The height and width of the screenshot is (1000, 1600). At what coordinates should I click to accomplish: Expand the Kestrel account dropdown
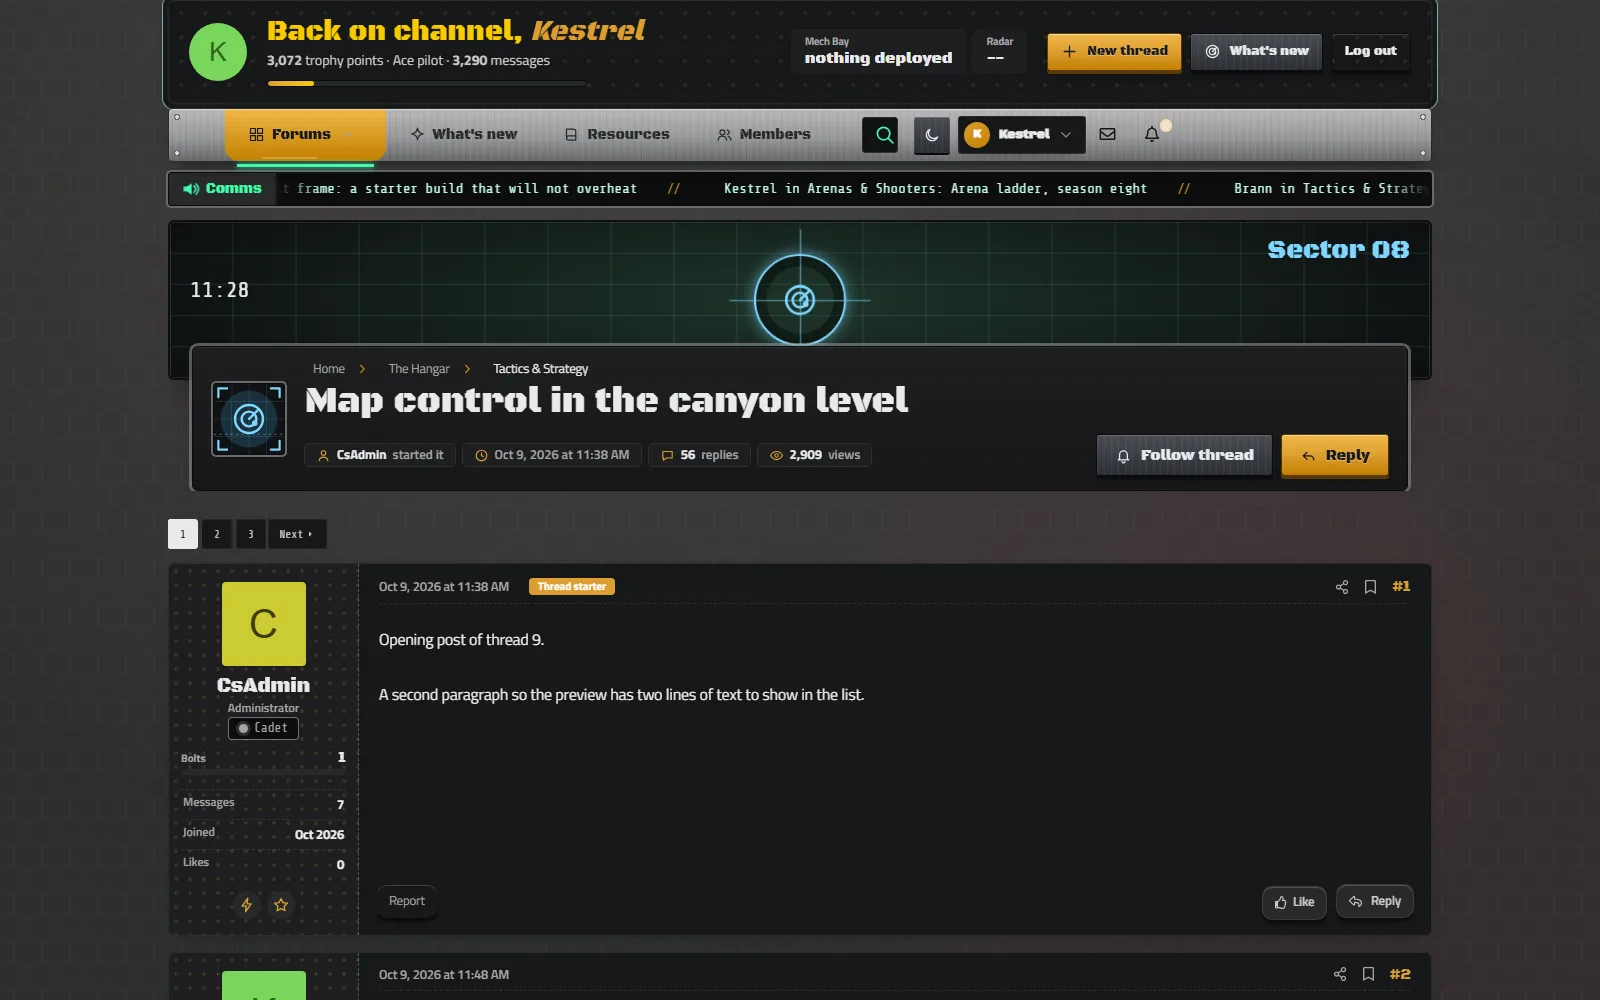(x=1021, y=135)
